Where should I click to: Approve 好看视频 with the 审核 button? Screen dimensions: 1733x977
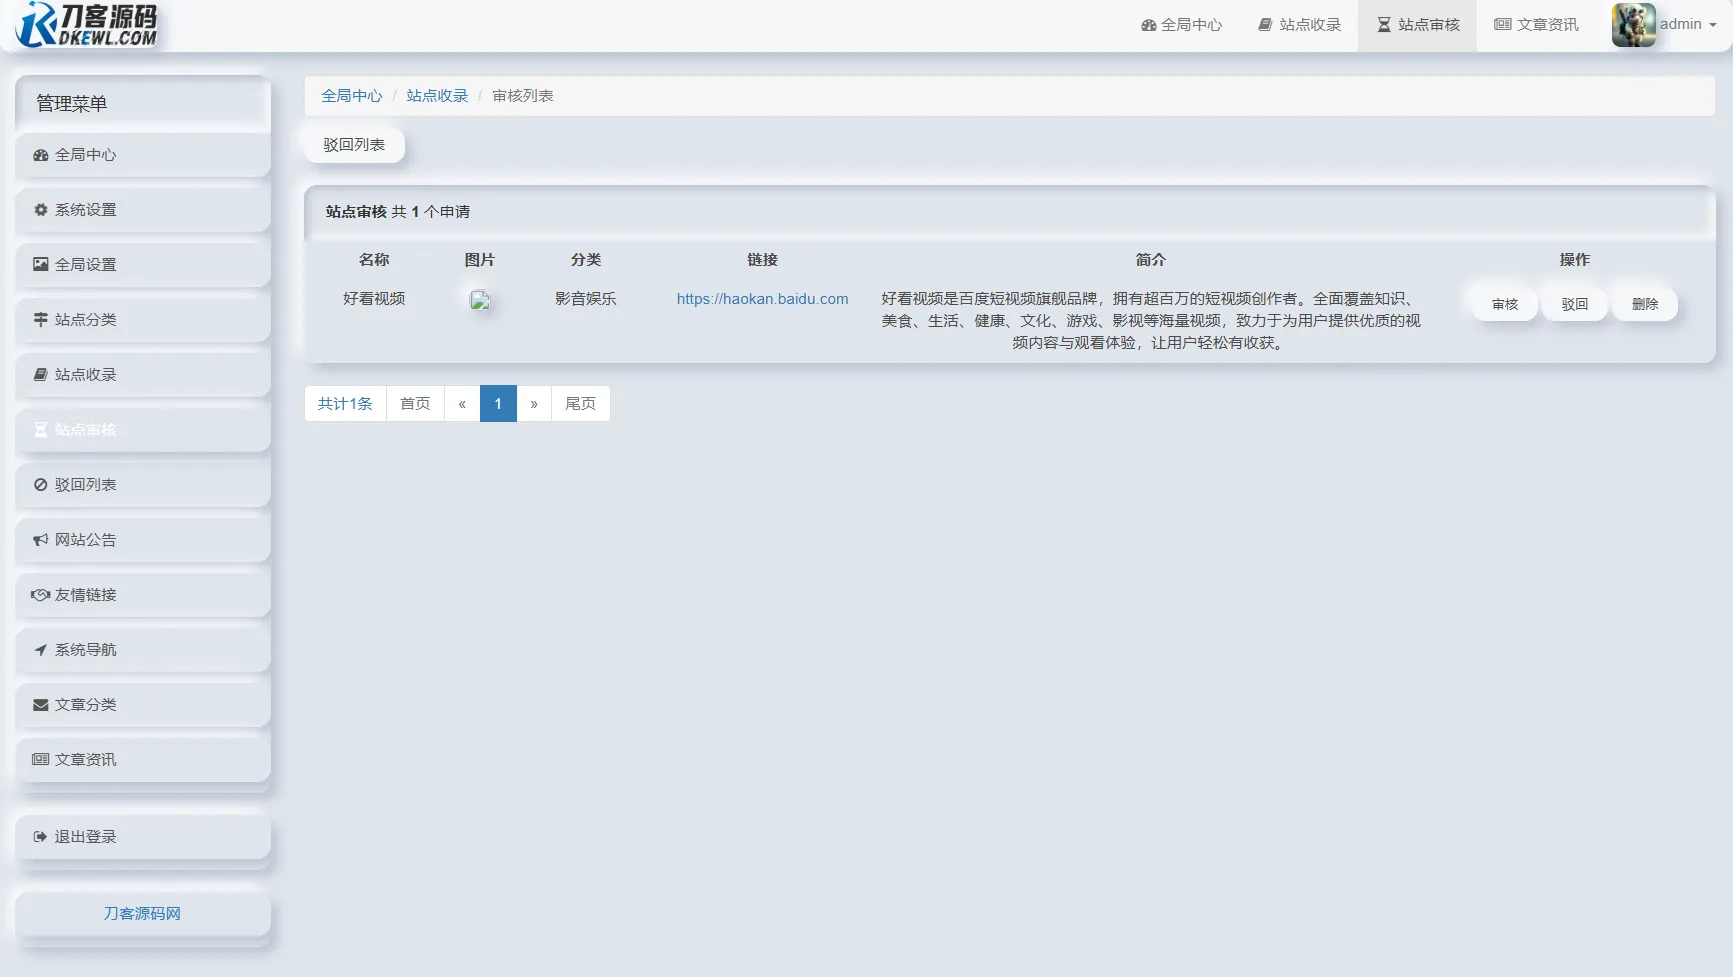(1503, 303)
